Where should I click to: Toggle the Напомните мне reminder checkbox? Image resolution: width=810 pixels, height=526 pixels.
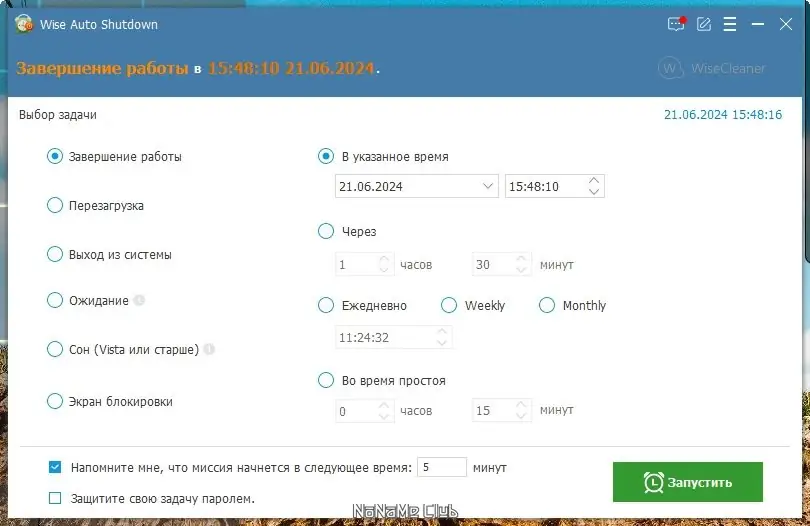point(55,467)
